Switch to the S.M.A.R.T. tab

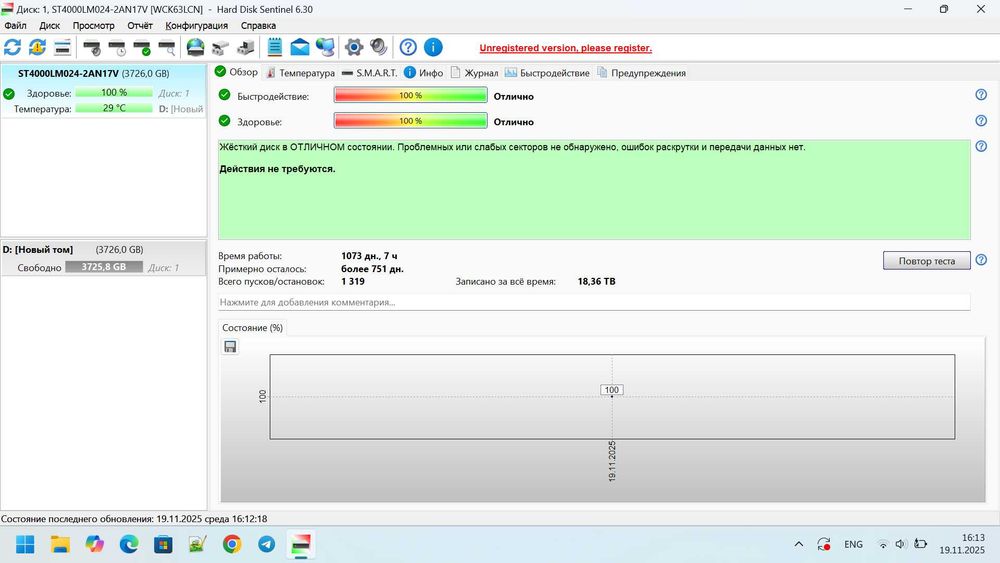coord(369,73)
